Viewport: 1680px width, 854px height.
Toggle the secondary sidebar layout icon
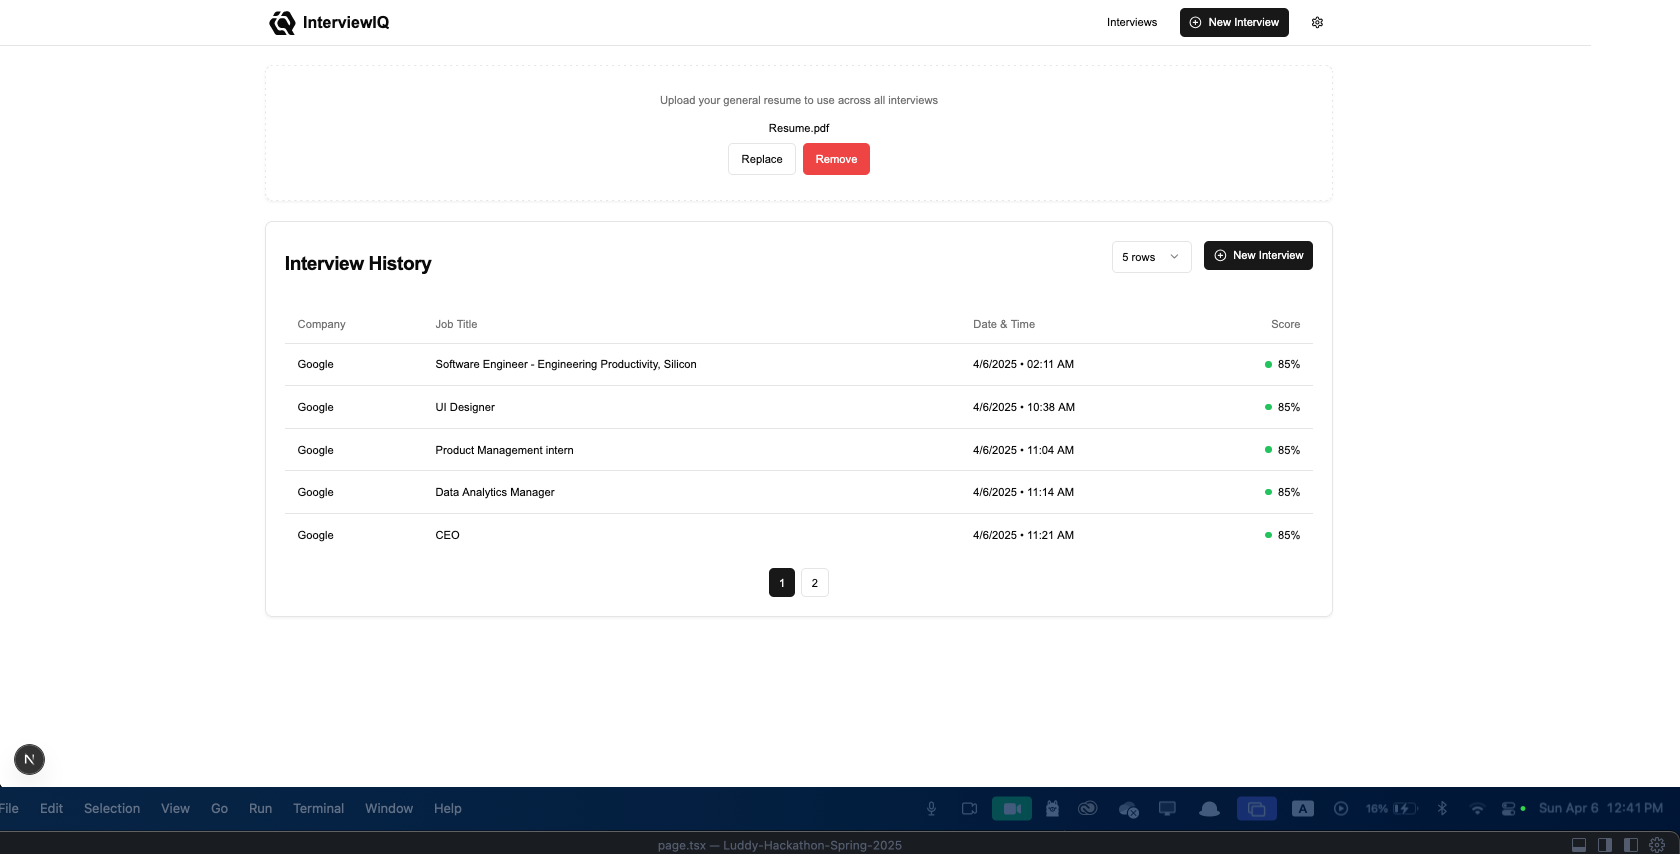pyautogui.click(x=1605, y=845)
